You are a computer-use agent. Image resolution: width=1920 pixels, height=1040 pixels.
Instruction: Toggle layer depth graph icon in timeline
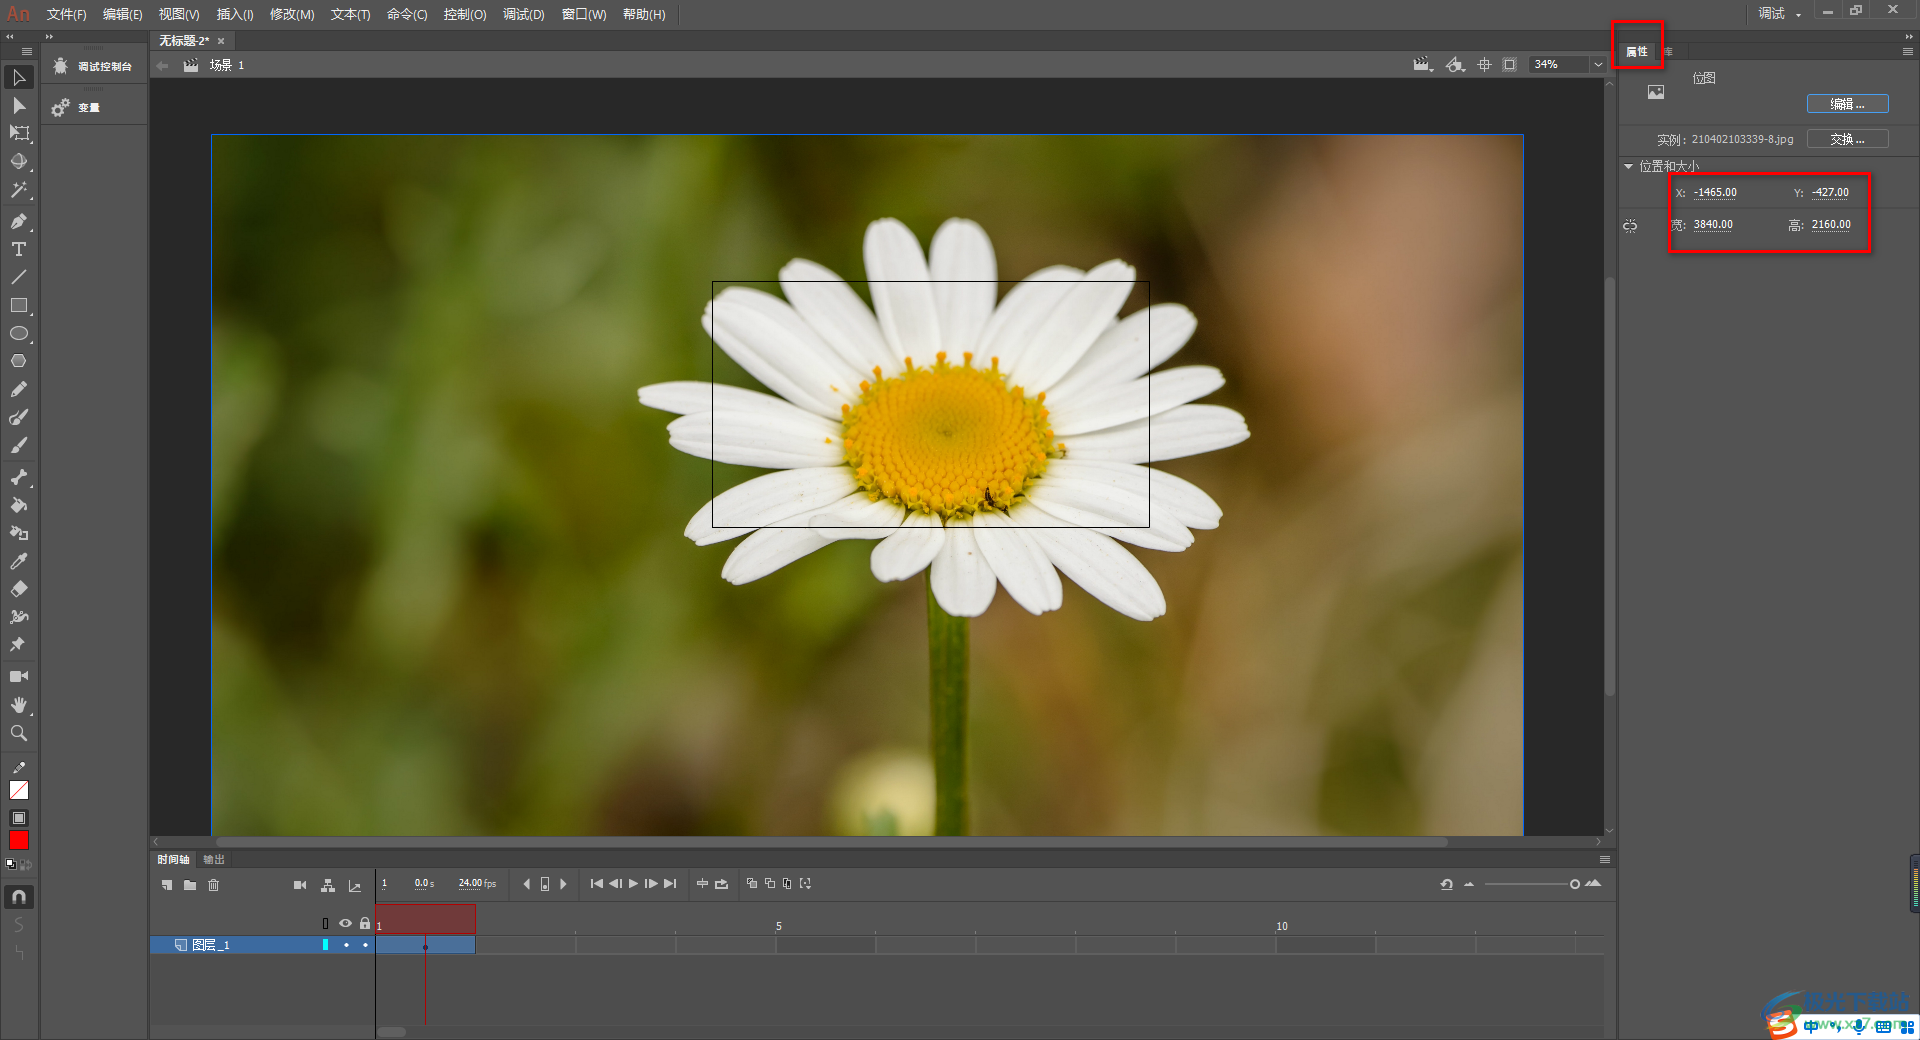point(355,885)
